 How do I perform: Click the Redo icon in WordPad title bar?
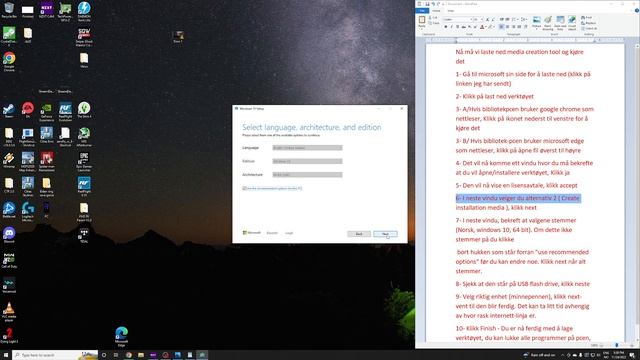(x=438, y=4)
